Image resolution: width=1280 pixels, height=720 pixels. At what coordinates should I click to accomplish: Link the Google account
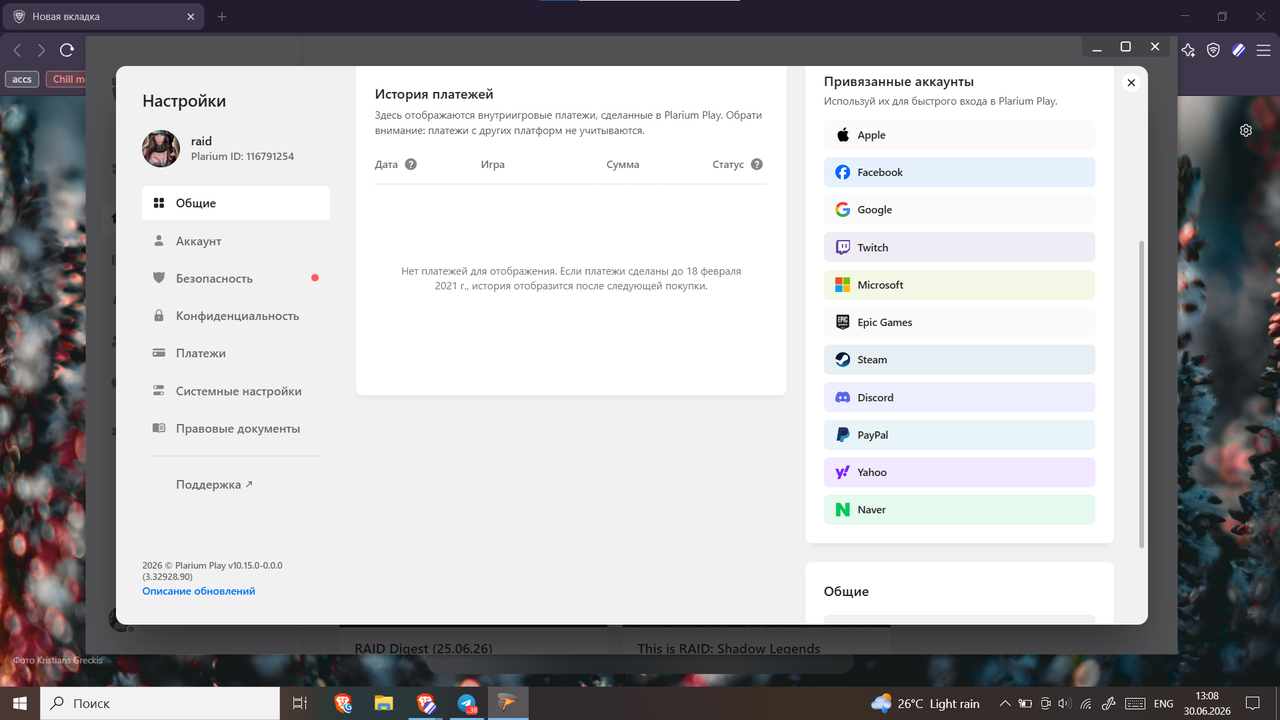click(x=959, y=210)
